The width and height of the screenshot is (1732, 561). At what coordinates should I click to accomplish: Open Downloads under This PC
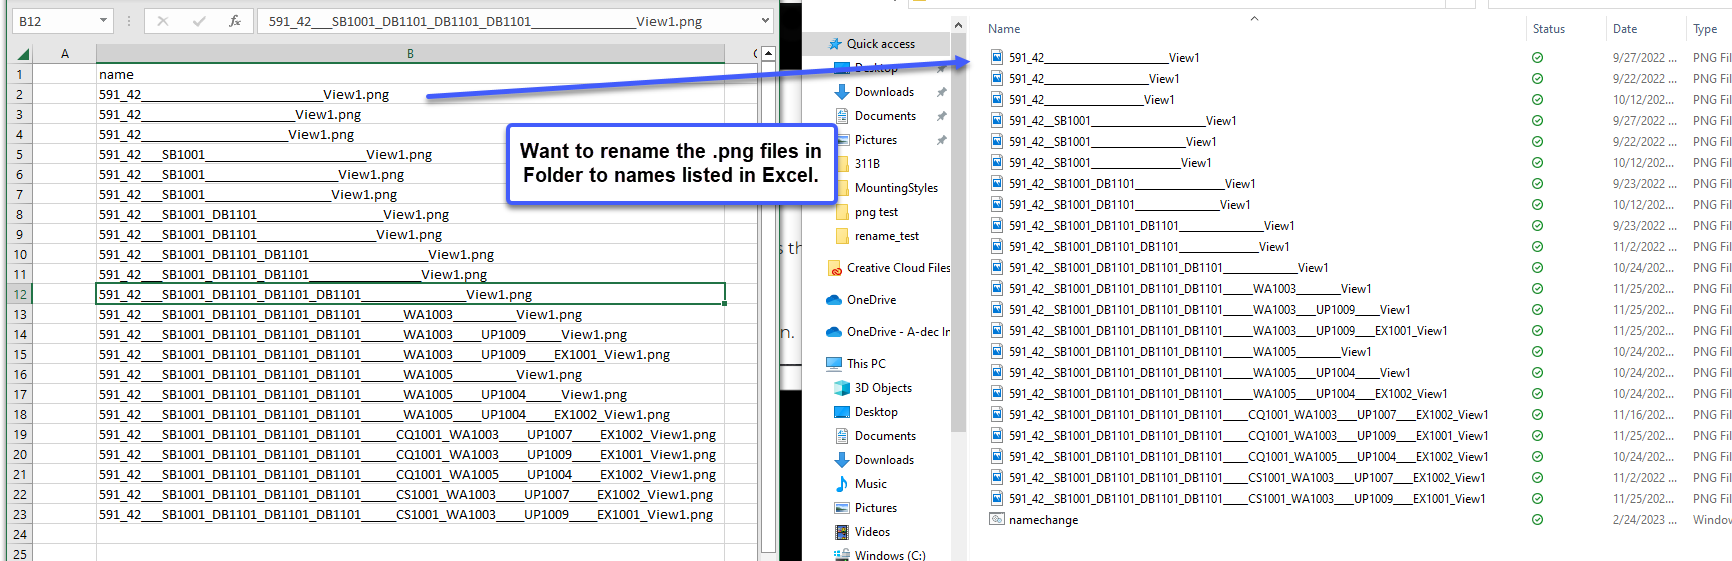(x=884, y=460)
